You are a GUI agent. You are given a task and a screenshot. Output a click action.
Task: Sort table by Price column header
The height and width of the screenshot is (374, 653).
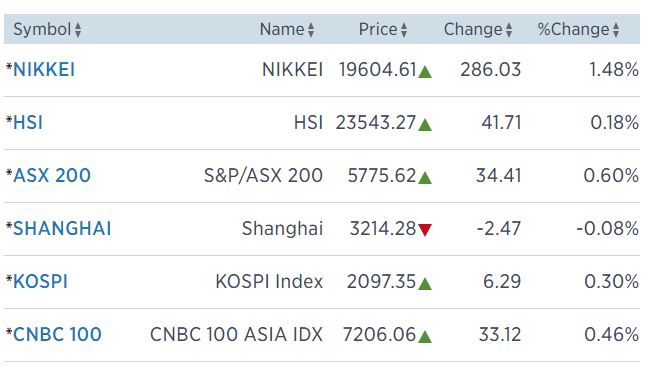click(x=378, y=30)
